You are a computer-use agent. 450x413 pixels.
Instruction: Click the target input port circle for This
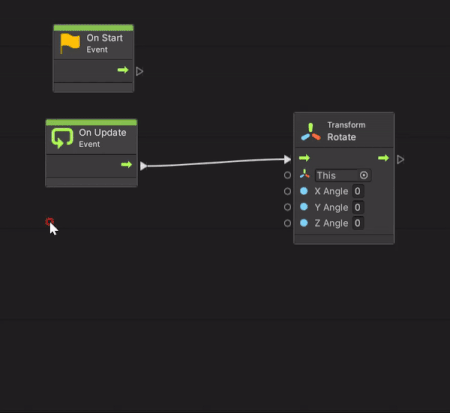pyautogui.click(x=287, y=175)
